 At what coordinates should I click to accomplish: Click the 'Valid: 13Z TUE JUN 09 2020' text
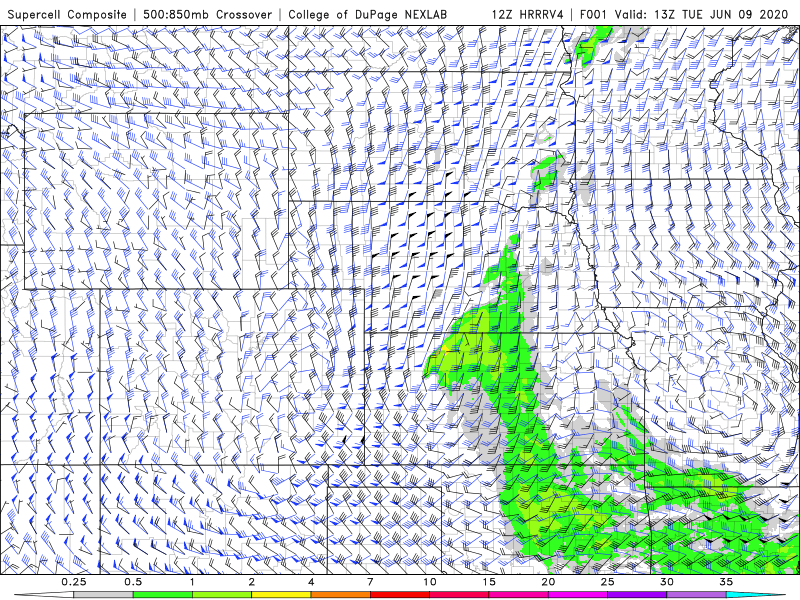click(702, 14)
